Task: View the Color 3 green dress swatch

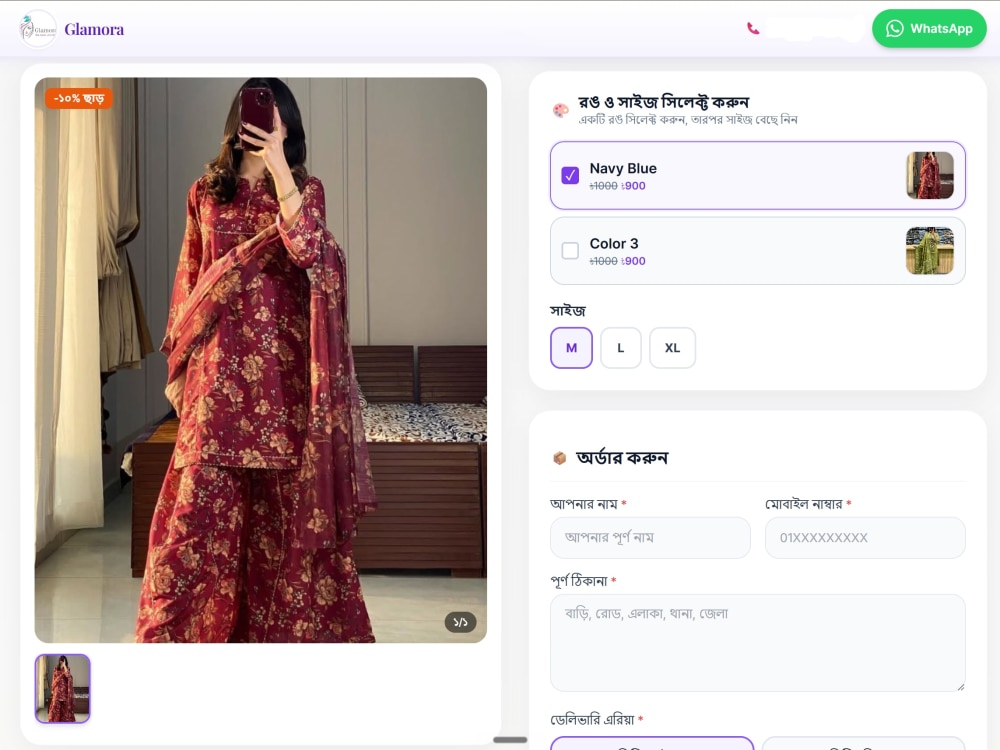Action: (x=930, y=251)
